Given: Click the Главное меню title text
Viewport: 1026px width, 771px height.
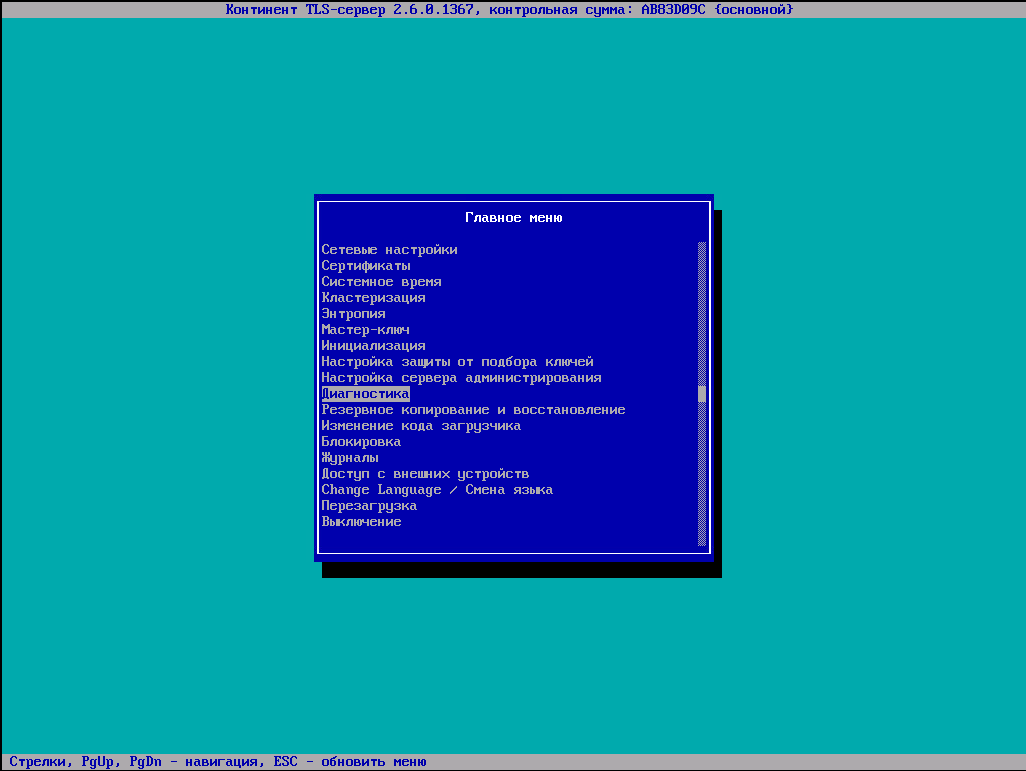Looking at the screenshot, I should pyautogui.click(x=514, y=217).
